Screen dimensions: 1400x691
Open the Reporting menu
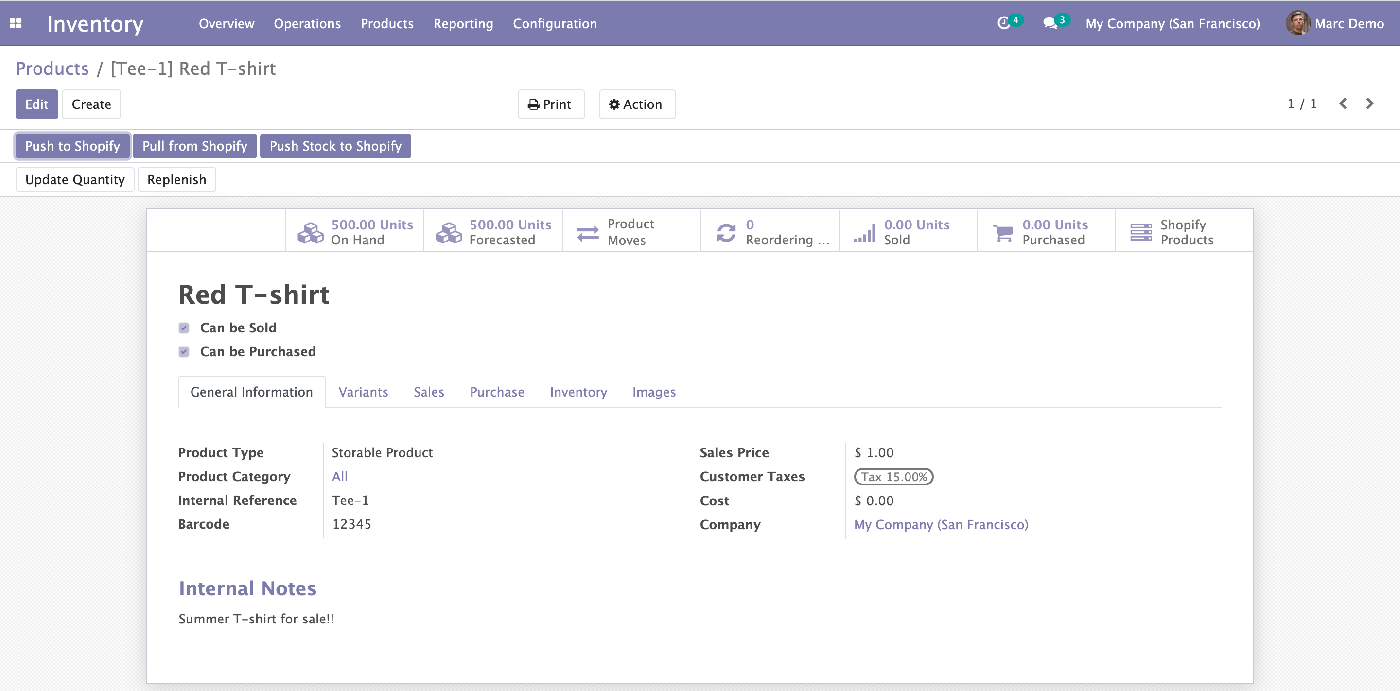463,23
